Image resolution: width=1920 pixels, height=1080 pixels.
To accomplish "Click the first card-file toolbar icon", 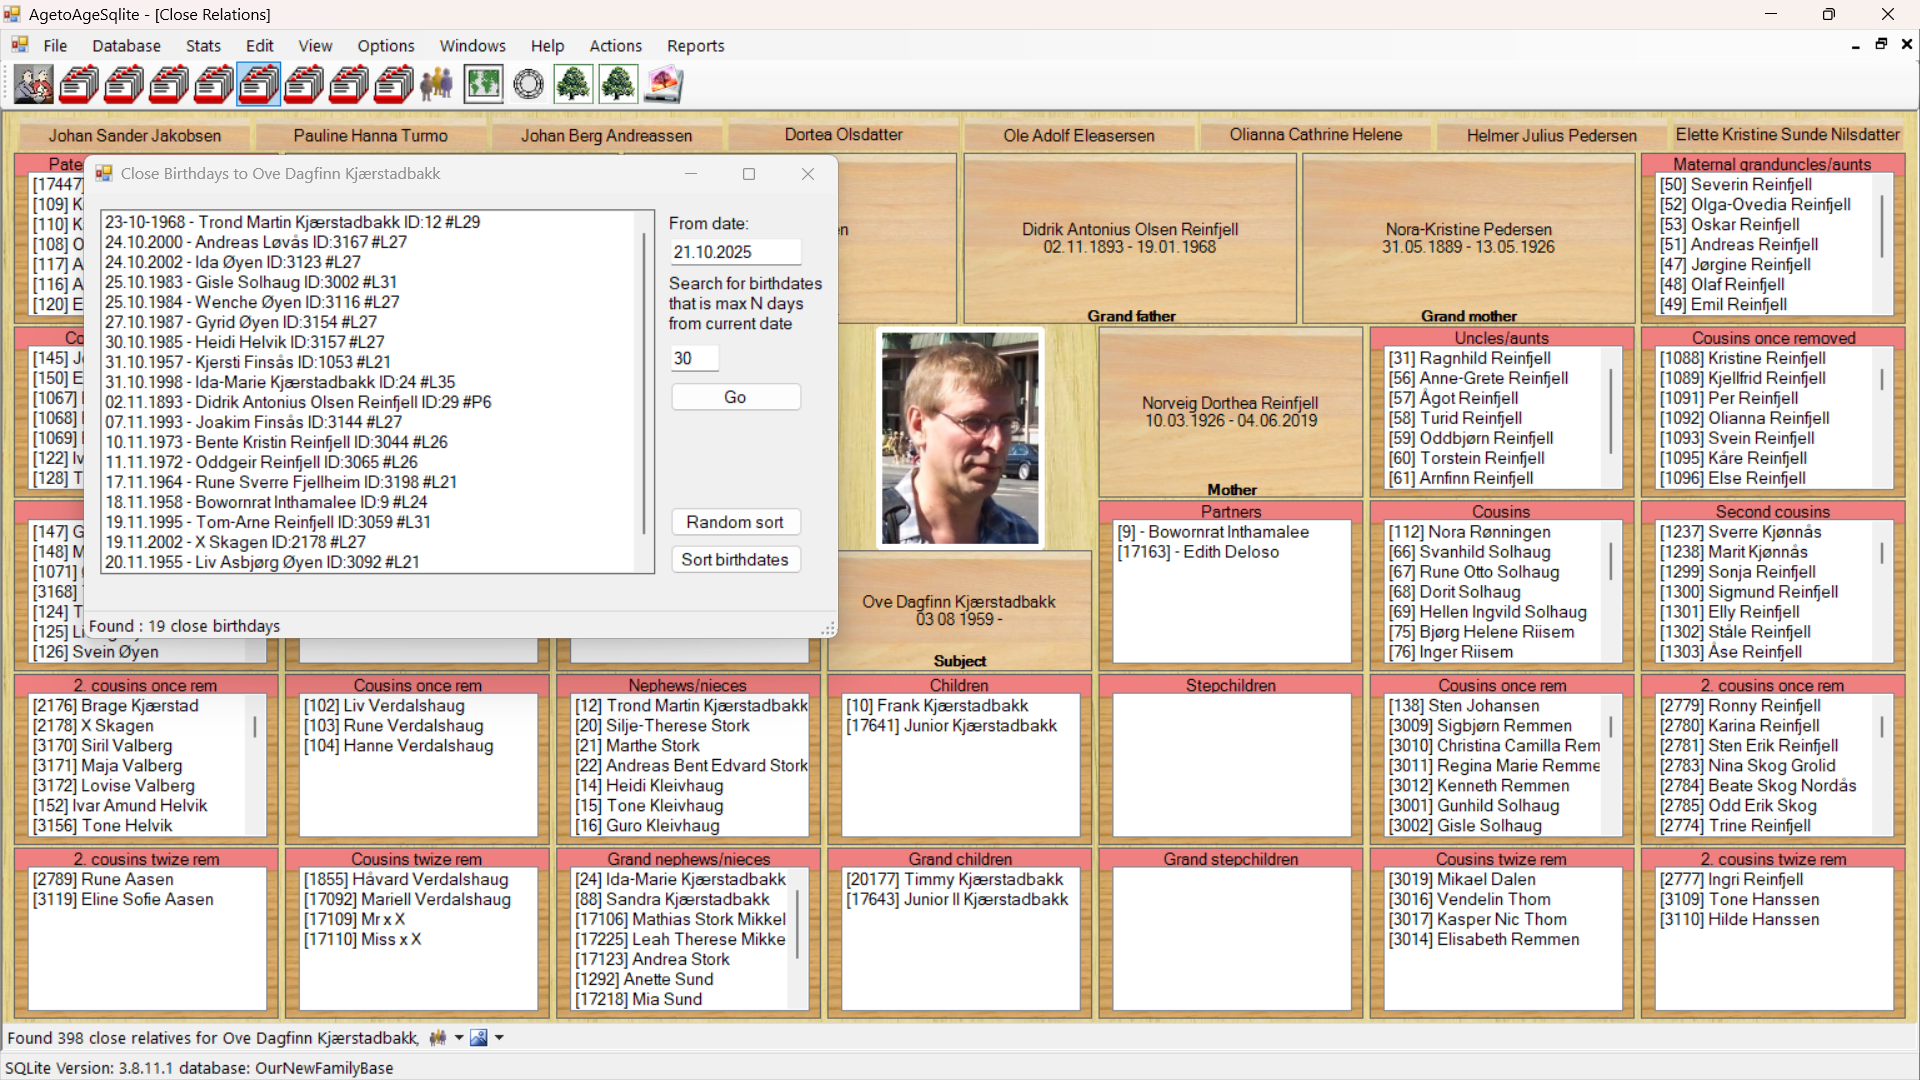I will [79, 85].
